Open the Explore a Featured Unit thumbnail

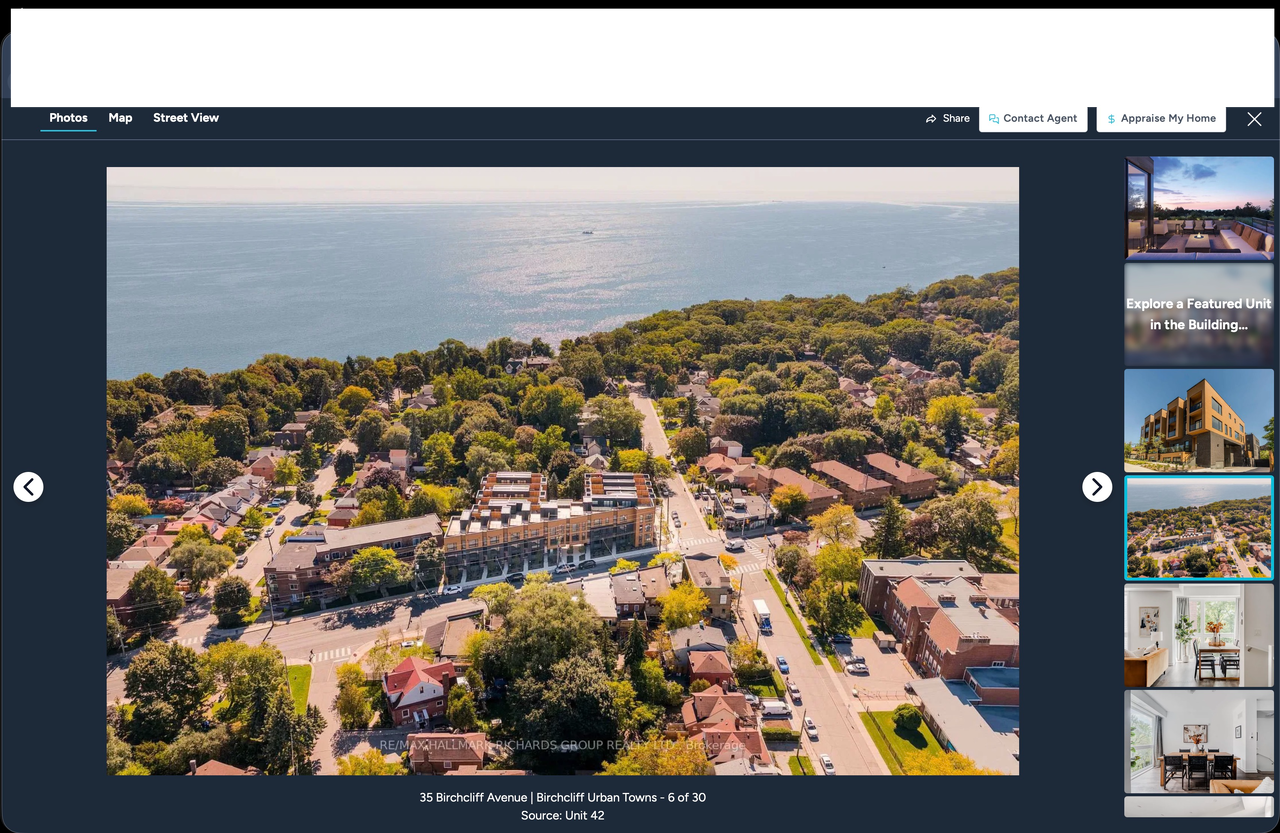coord(1199,314)
